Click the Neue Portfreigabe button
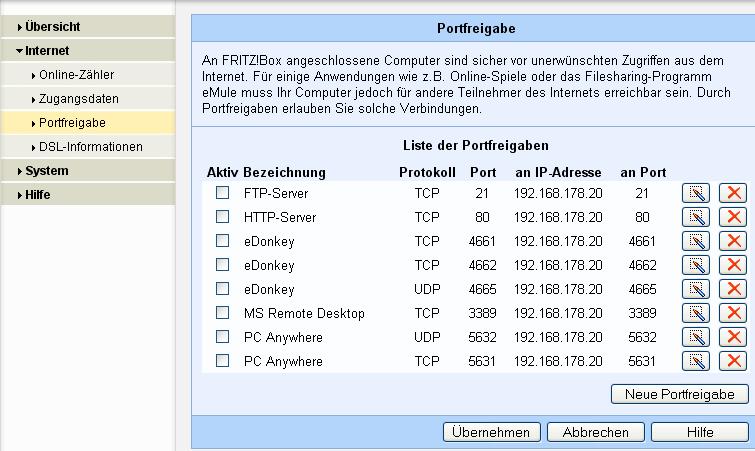This screenshot has width=755, height=451. 679,394
